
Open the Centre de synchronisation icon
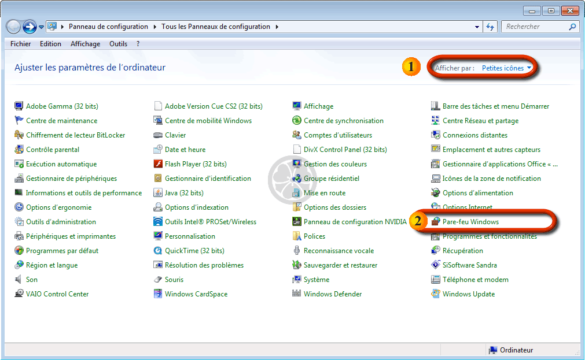tap(297, 120)
